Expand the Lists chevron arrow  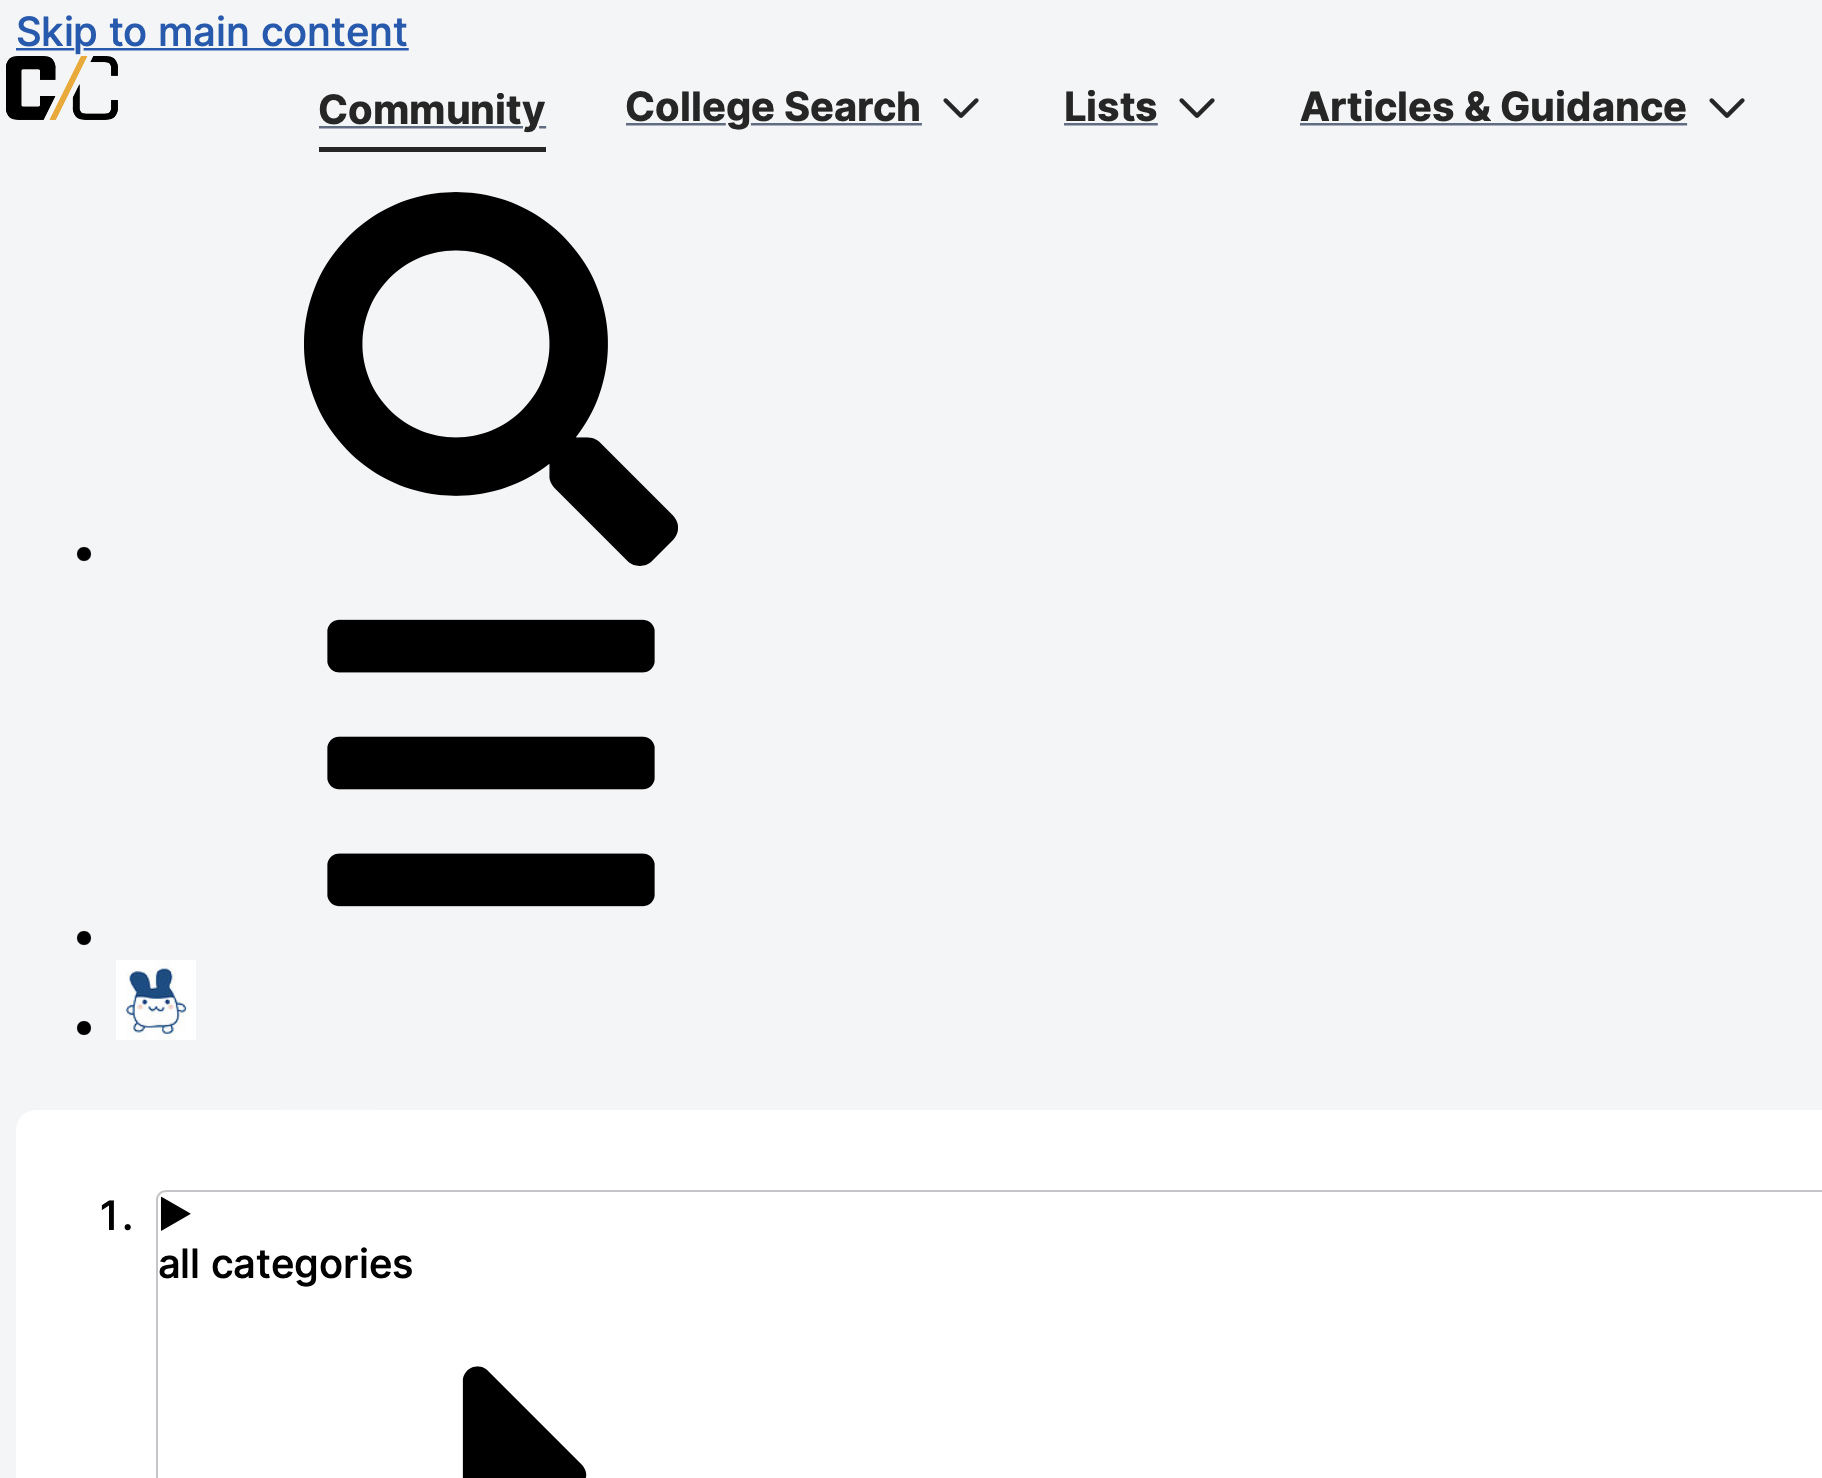click(x=1197, y=108)
